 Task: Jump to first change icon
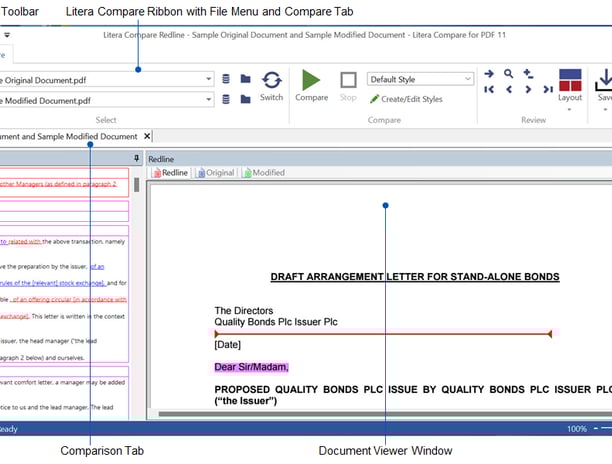pyautogui.click(x=489, y=89)
